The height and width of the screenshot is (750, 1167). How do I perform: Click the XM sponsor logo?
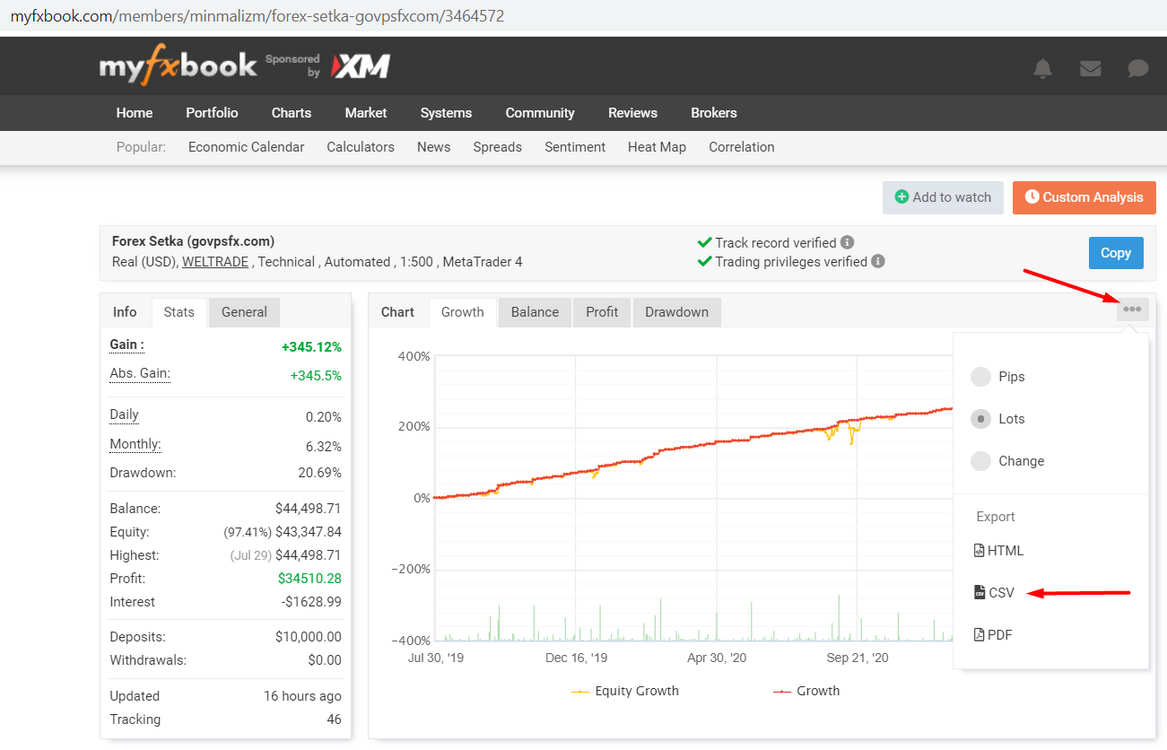[x=361, y=66]
